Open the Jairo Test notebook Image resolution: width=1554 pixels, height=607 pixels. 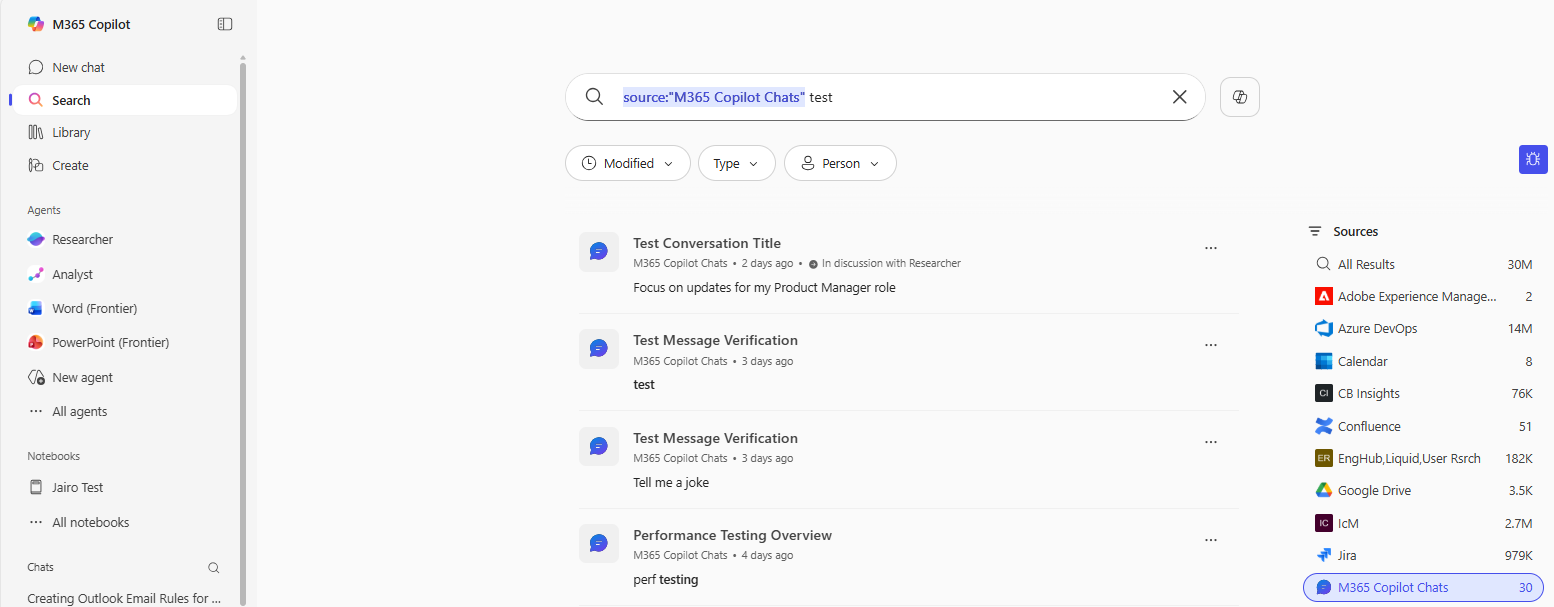point(125,487)
